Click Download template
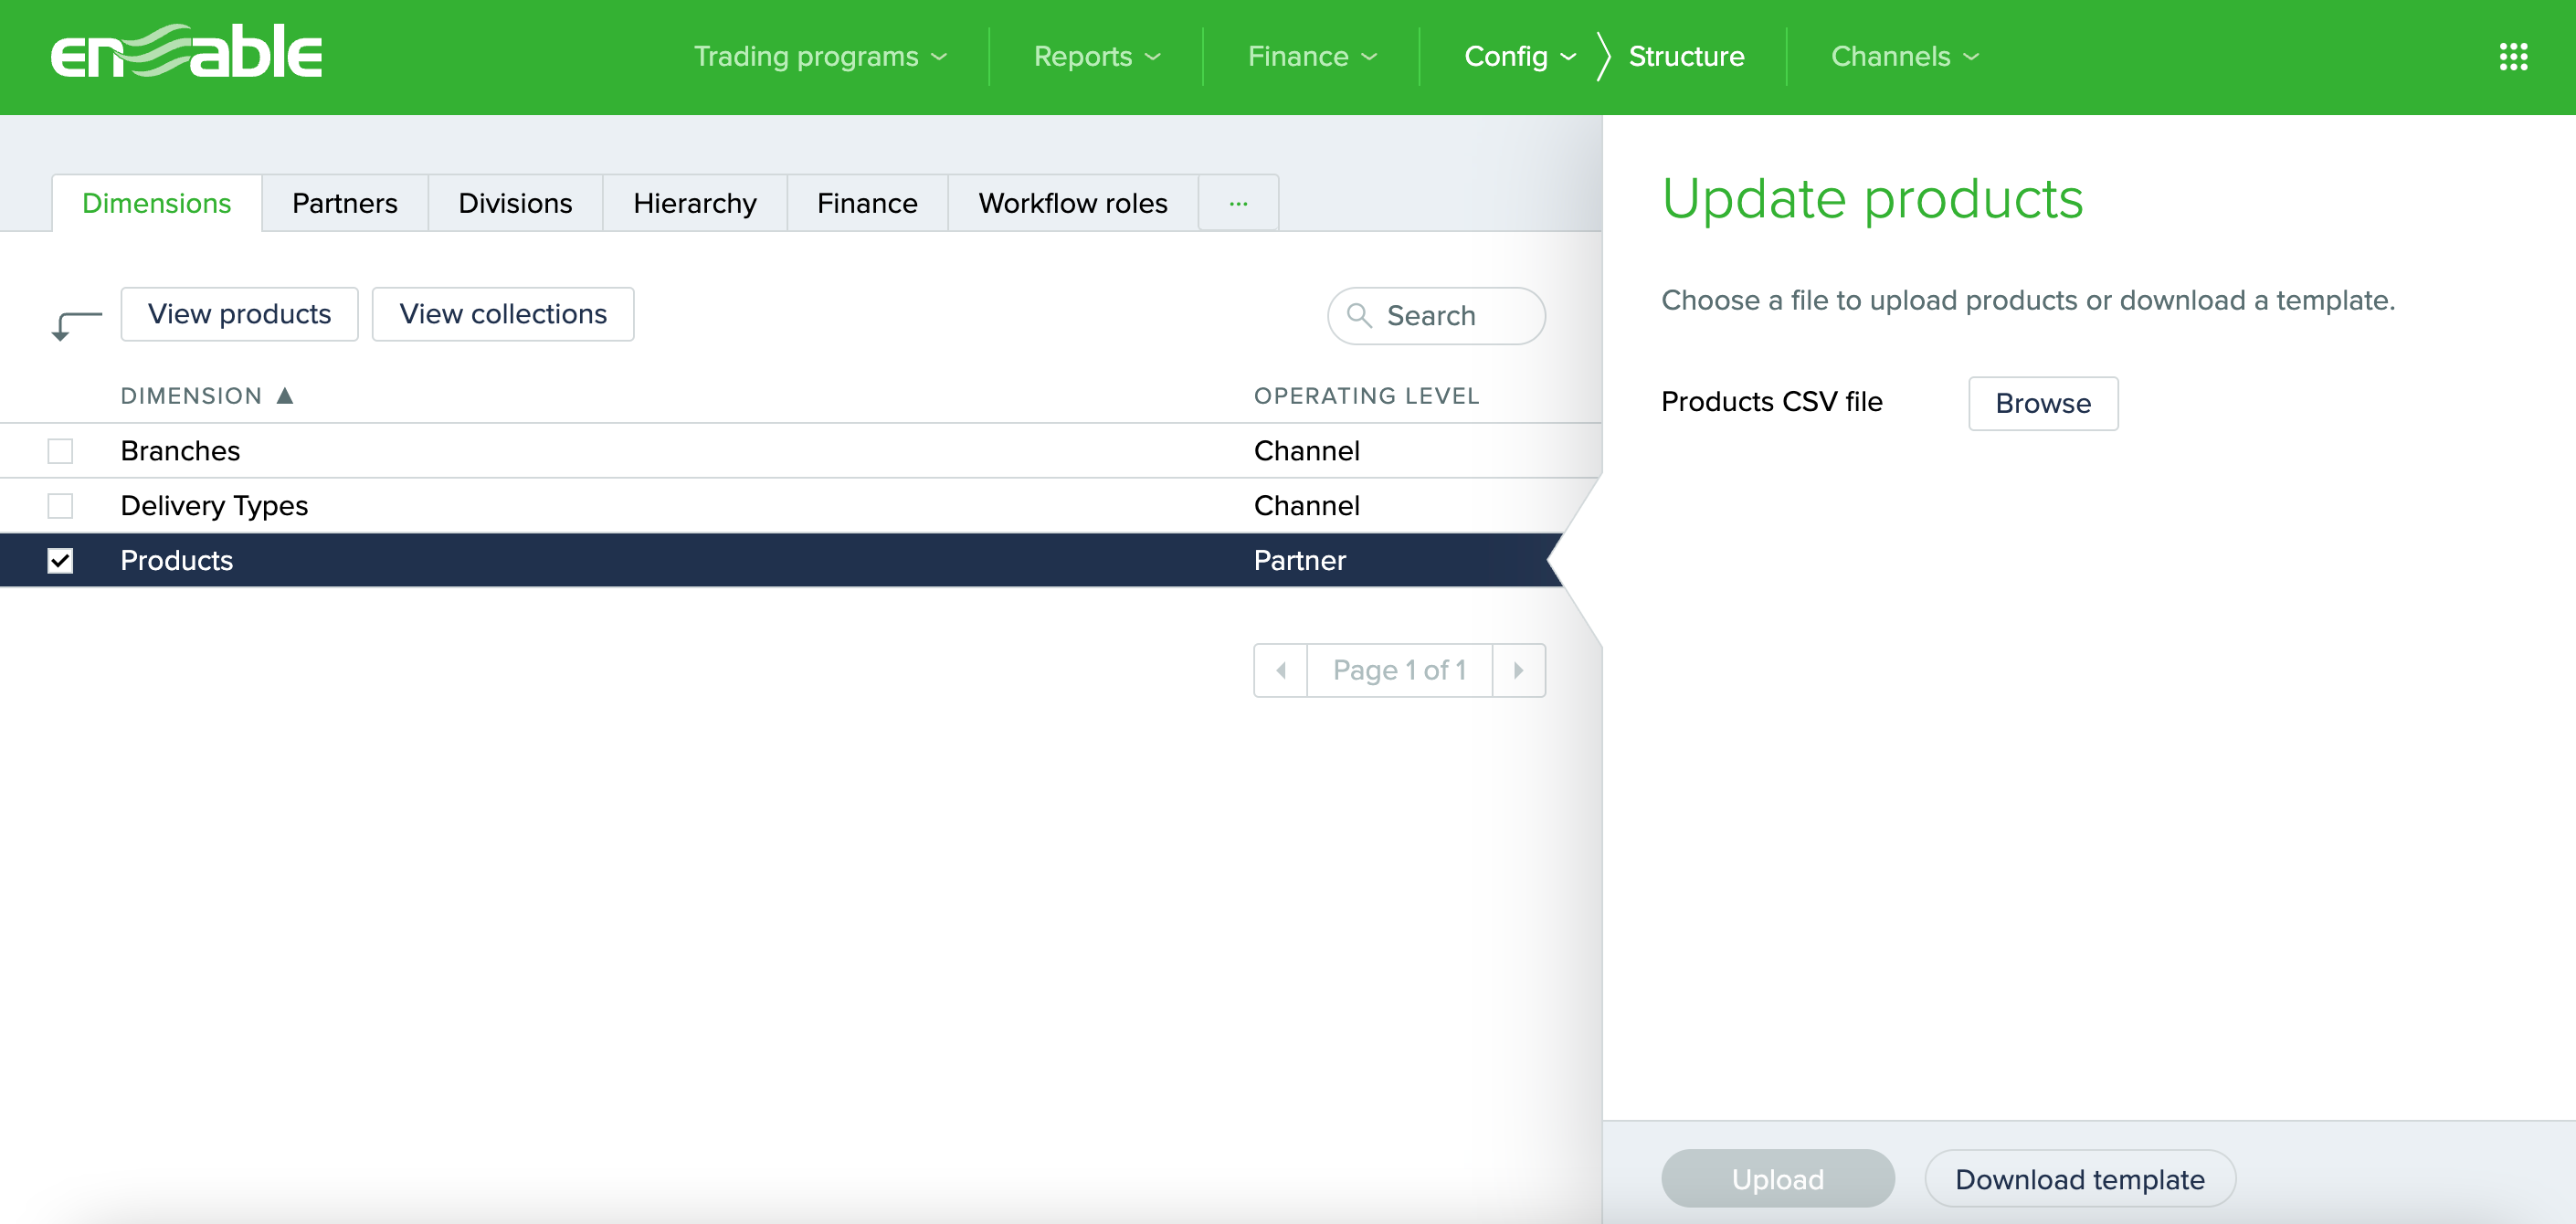 pyautogui.click(x=2079, y=1179)
